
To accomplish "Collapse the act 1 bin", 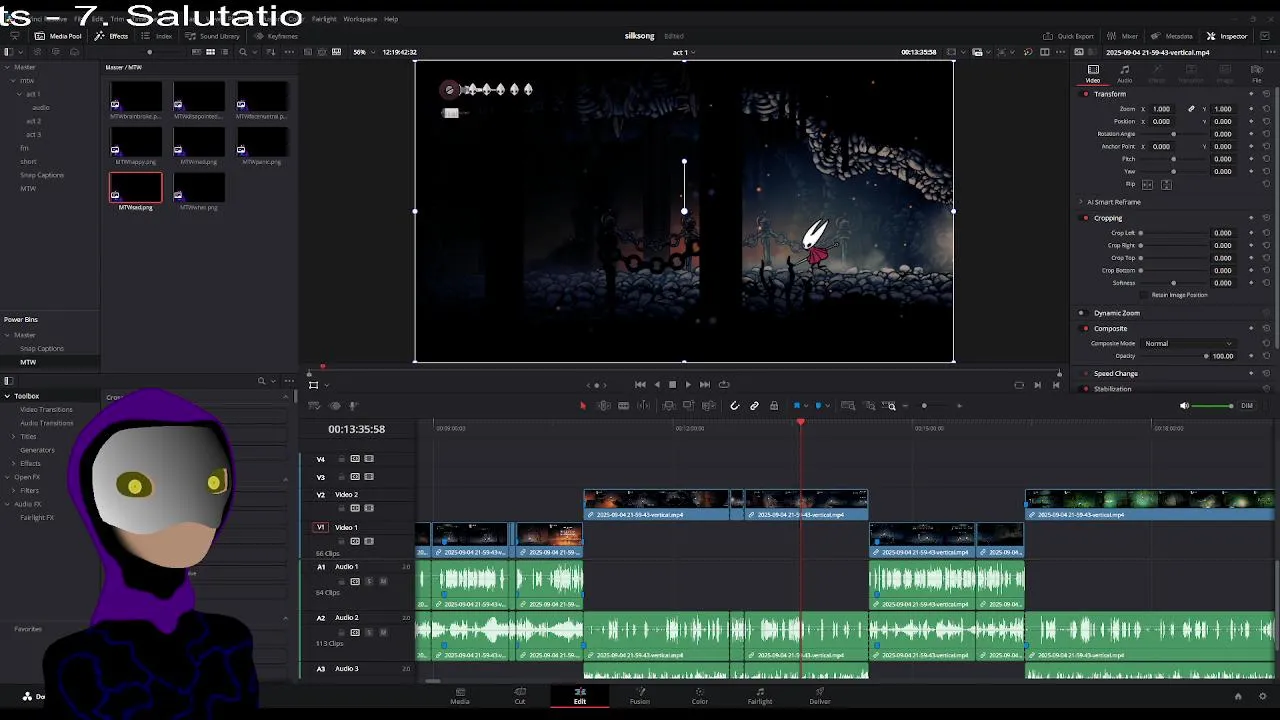I will [19, 94].
